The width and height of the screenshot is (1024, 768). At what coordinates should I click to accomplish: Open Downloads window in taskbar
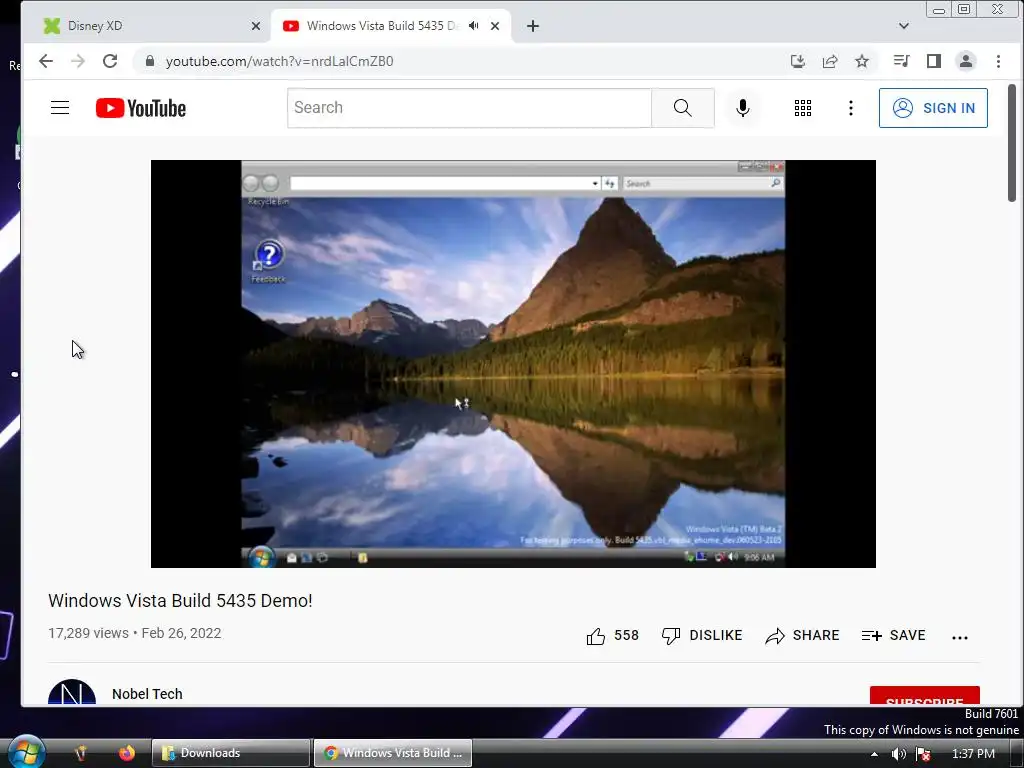231,753
